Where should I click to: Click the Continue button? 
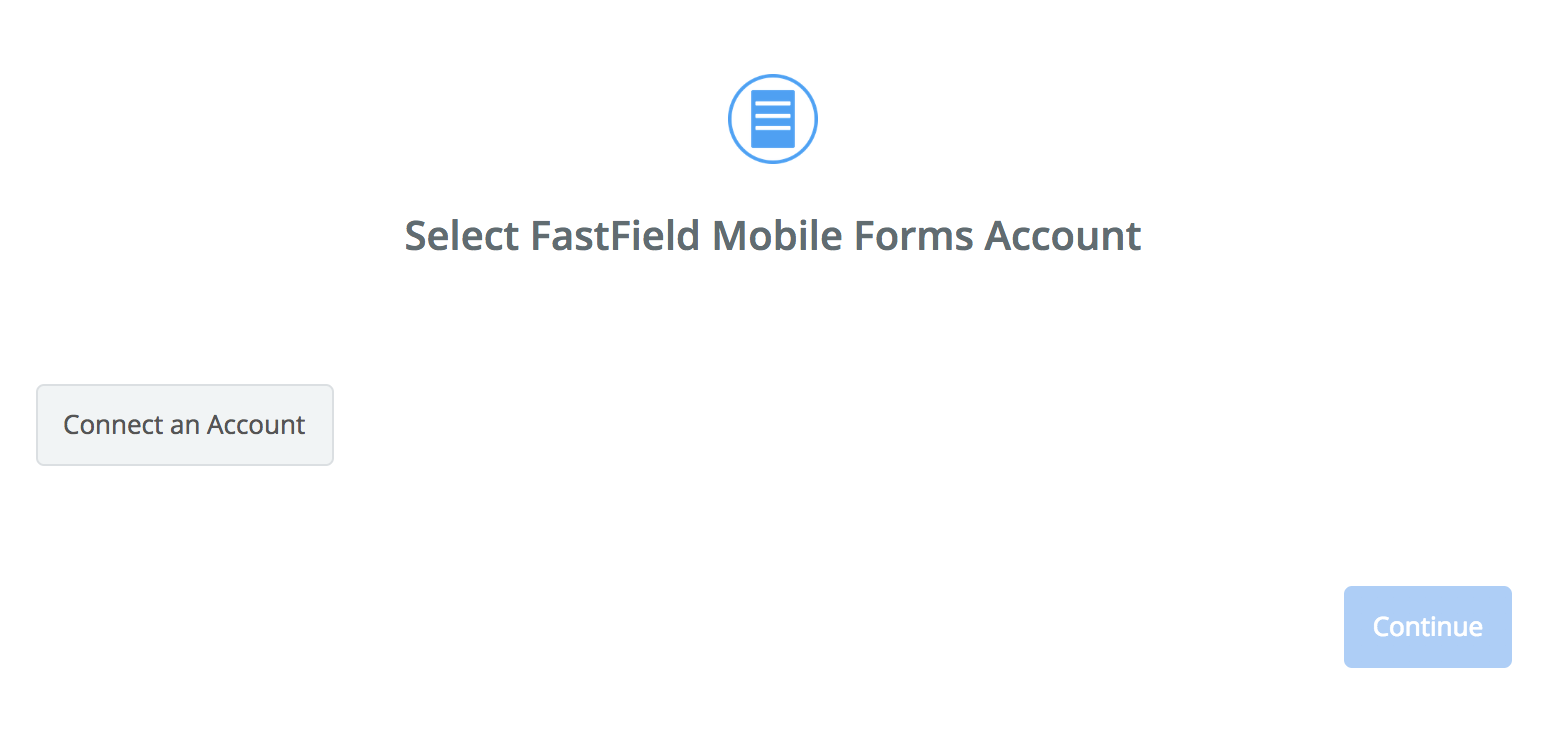click(1427, 627)
